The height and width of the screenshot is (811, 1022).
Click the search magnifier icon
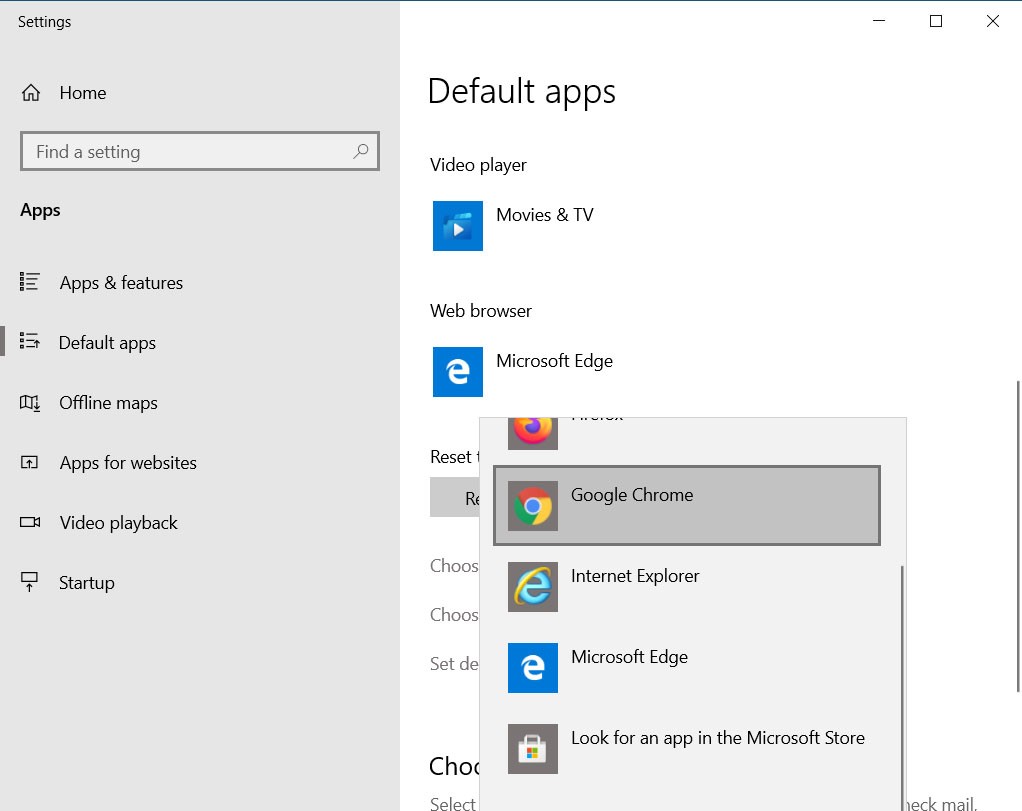click(x=361, y=151)
